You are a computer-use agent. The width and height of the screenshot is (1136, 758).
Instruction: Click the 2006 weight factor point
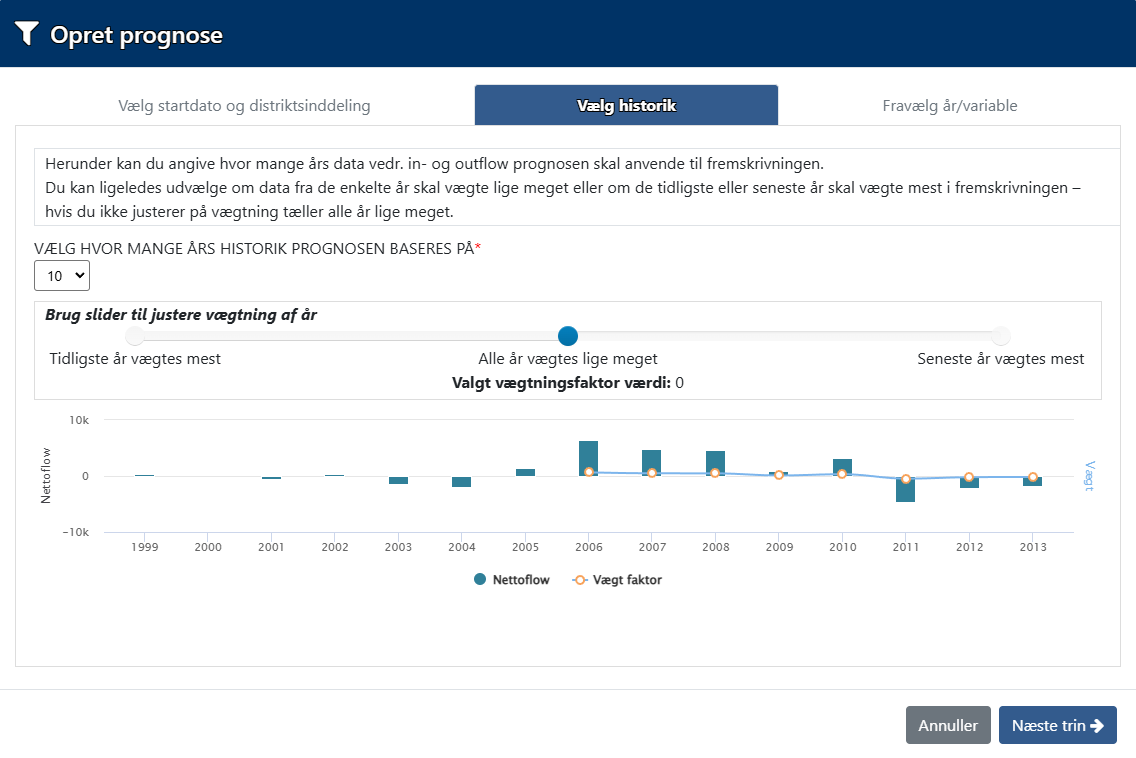click(589, 472)
